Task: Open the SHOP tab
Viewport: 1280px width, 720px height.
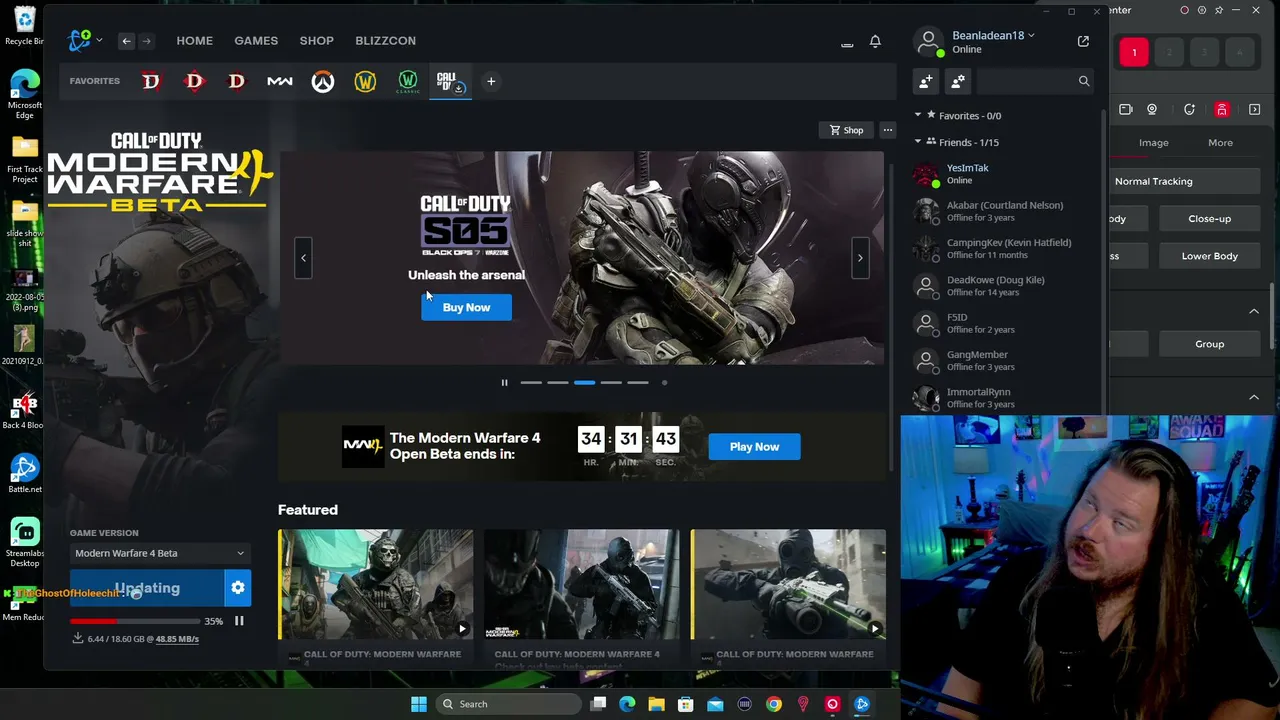Action: click(x=316, y=41)
